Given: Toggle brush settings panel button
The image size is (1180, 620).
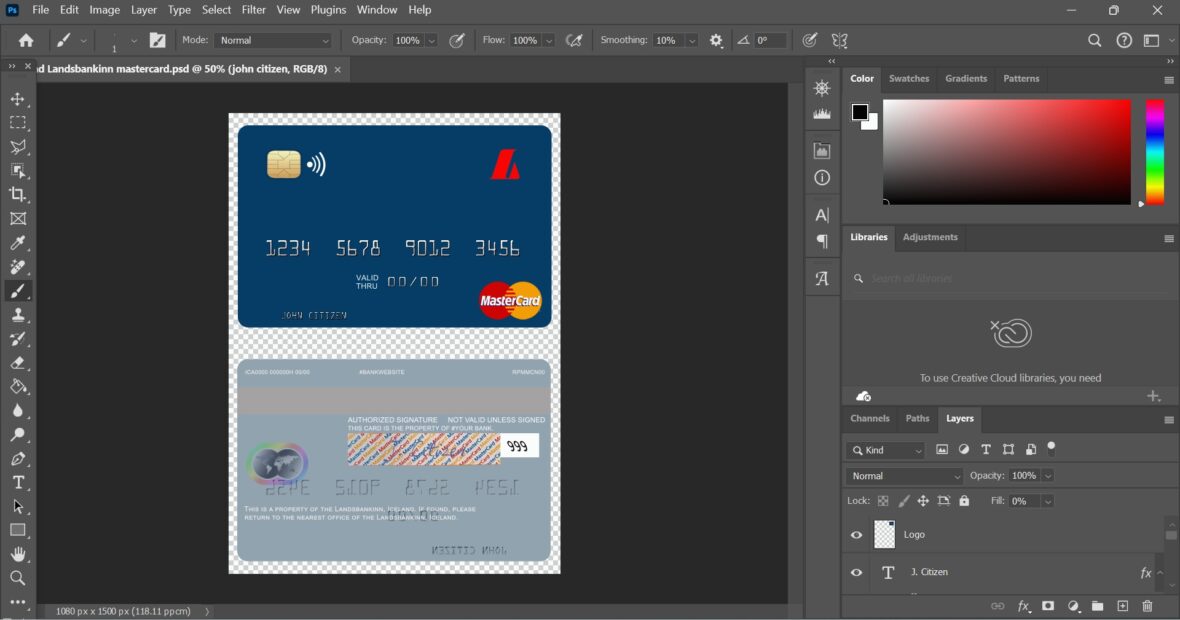Looking at the screenshot, I should [x=157, y=41].
